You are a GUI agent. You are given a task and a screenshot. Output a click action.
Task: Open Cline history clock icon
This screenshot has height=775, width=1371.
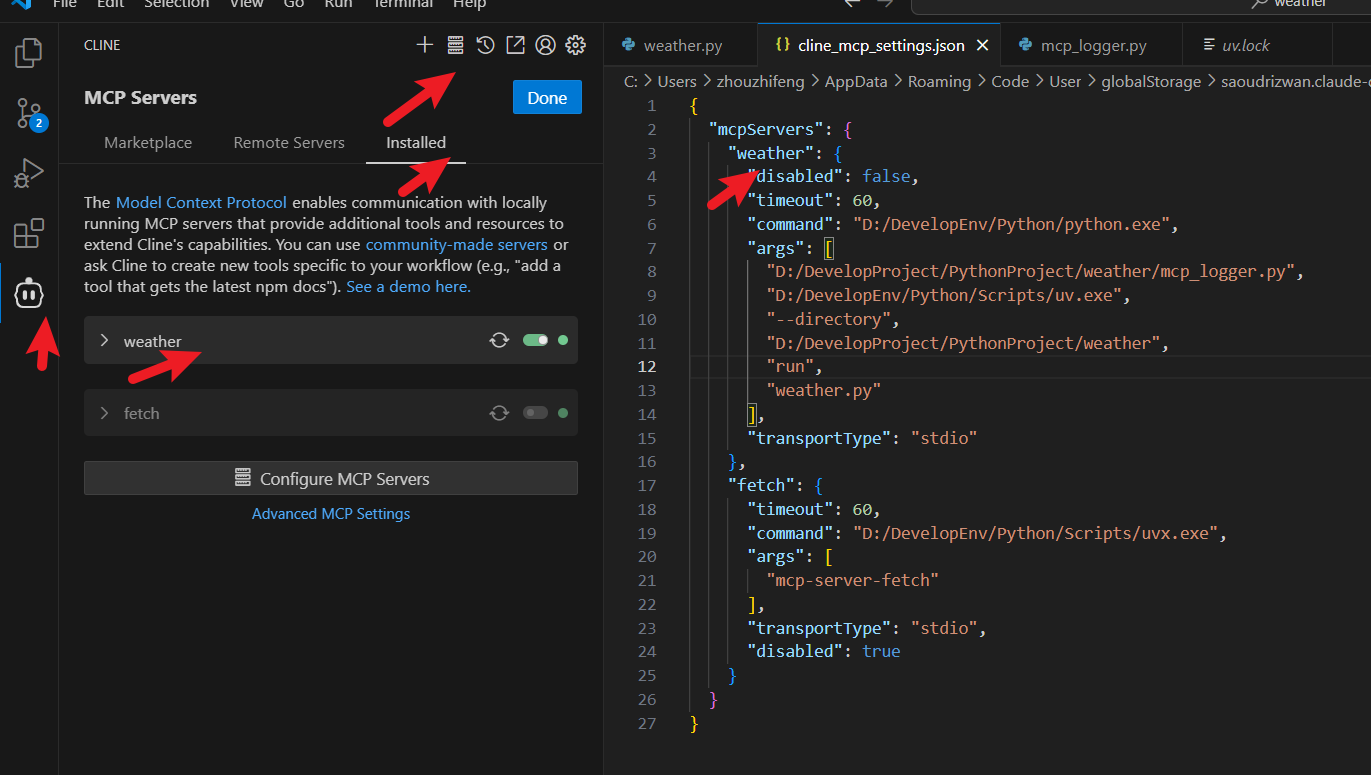pos(485,45)
